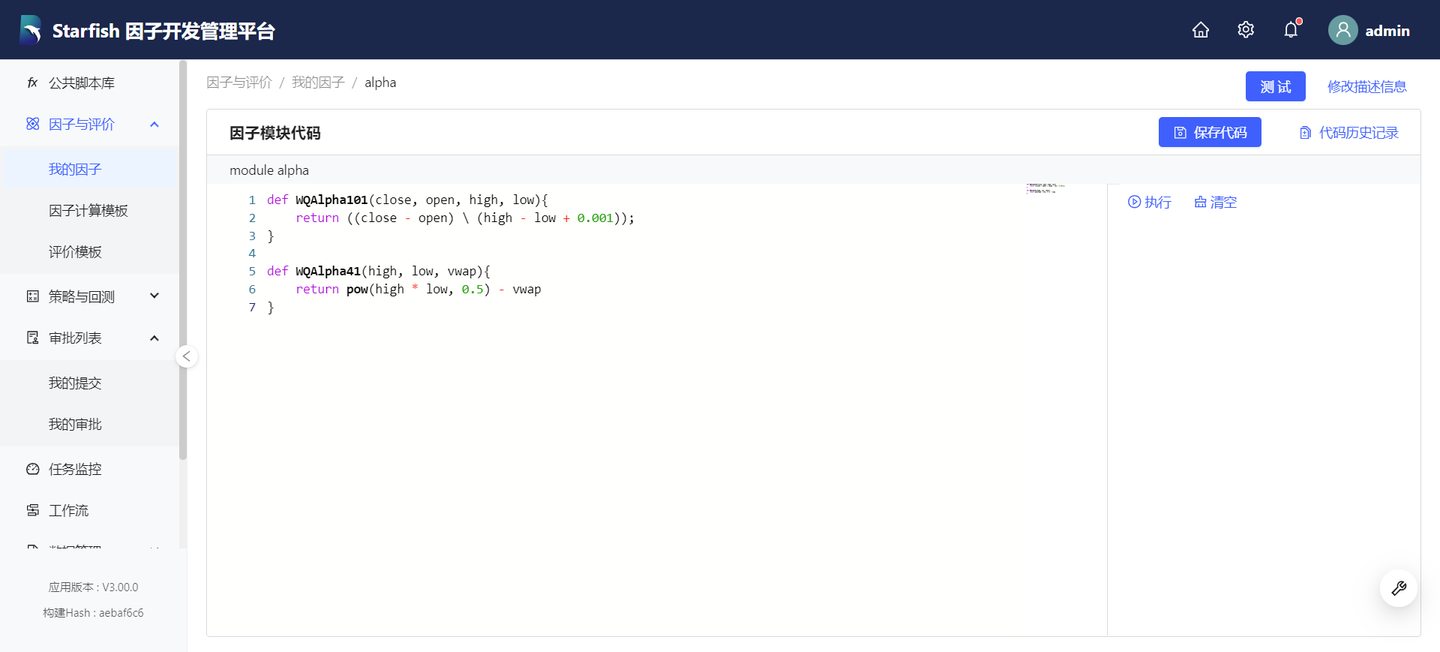Viewport: 1440px width, 652px height.
Task: Click the 因子与评价 atom icon
Action: click(x=32, y=124)
